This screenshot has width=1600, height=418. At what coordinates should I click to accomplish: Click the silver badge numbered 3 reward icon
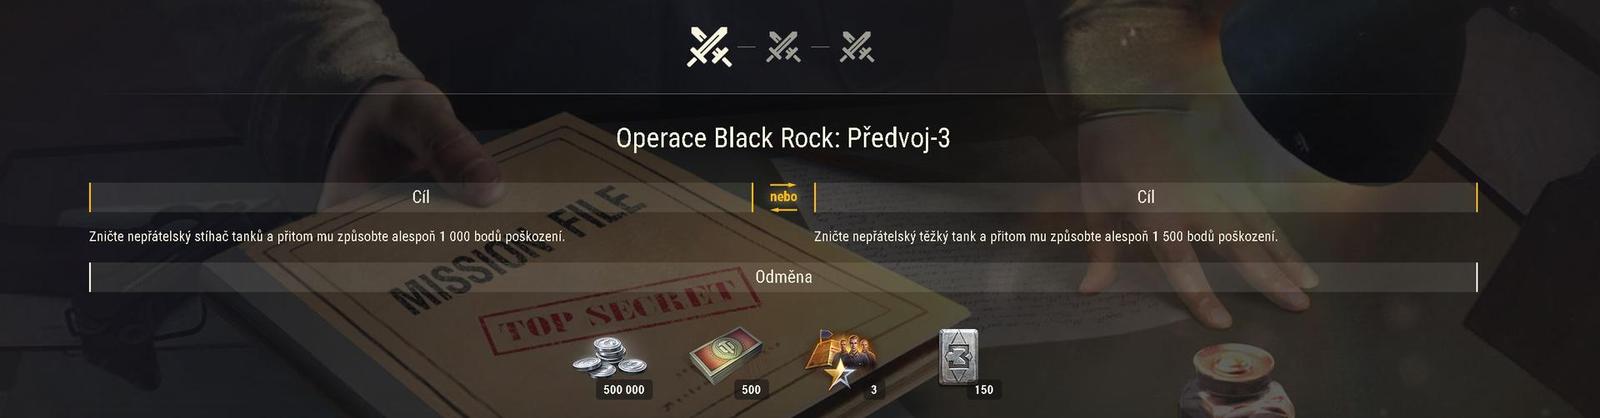tap(958, 357)
